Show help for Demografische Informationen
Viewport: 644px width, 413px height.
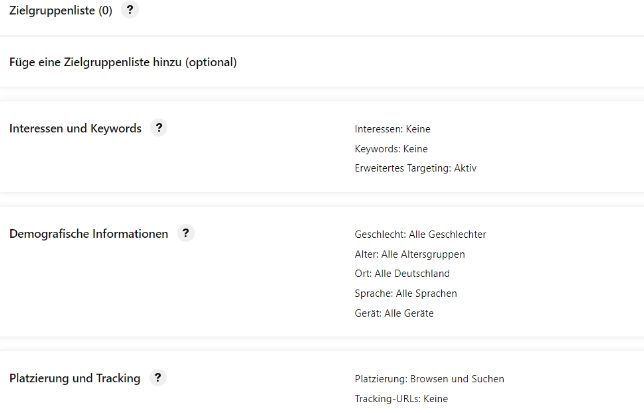click(x=185, y=233)
